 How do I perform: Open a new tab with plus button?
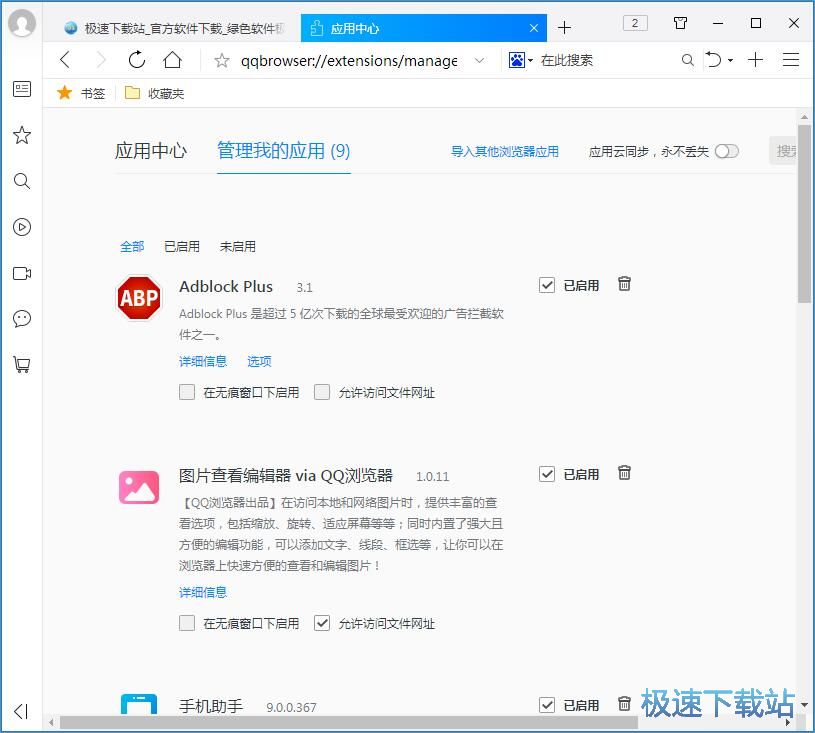(564, 28)
